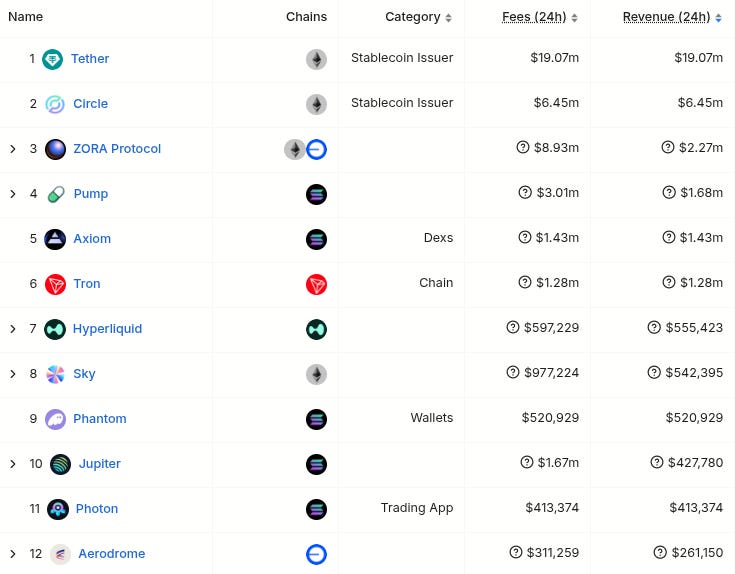Open the Phantom link
735x574 pixels.
coord(100,418)
